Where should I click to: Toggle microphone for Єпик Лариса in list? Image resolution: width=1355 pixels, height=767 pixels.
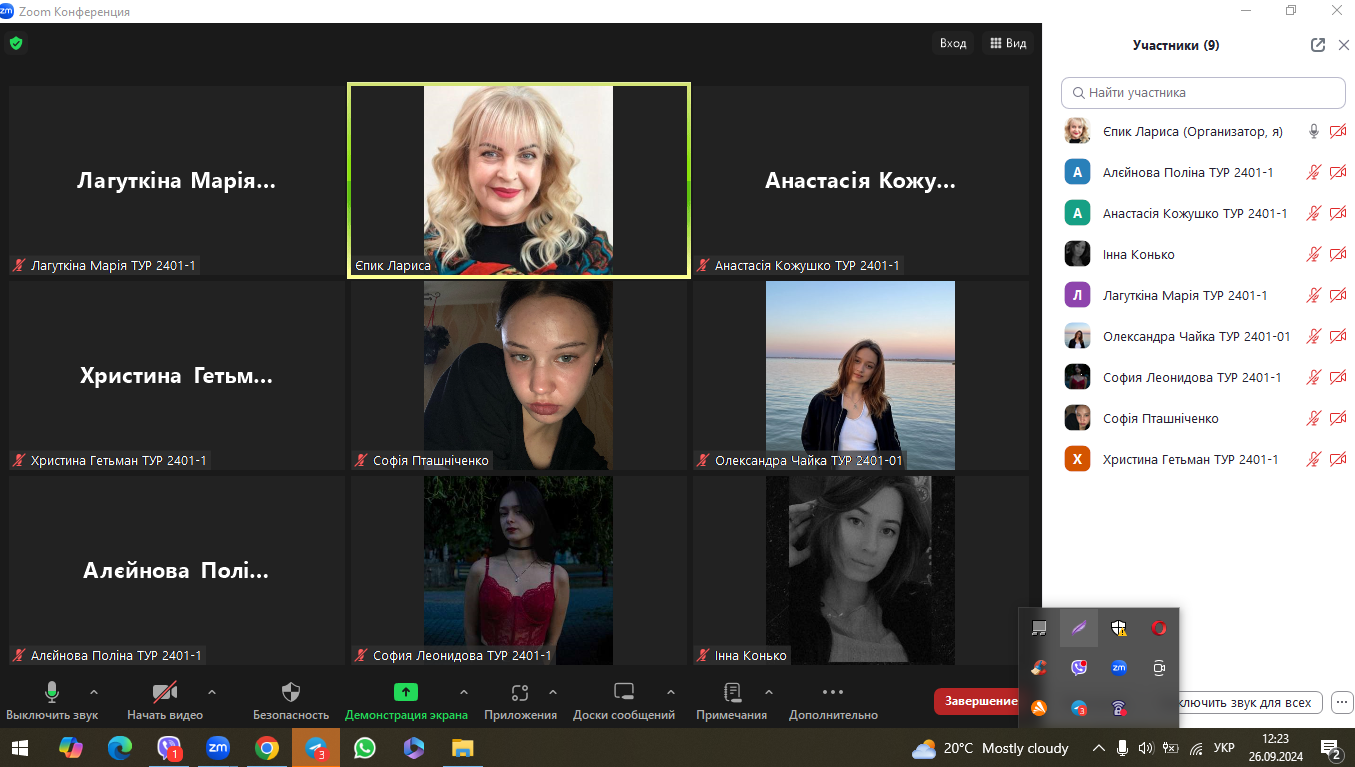coord(1314,131)
